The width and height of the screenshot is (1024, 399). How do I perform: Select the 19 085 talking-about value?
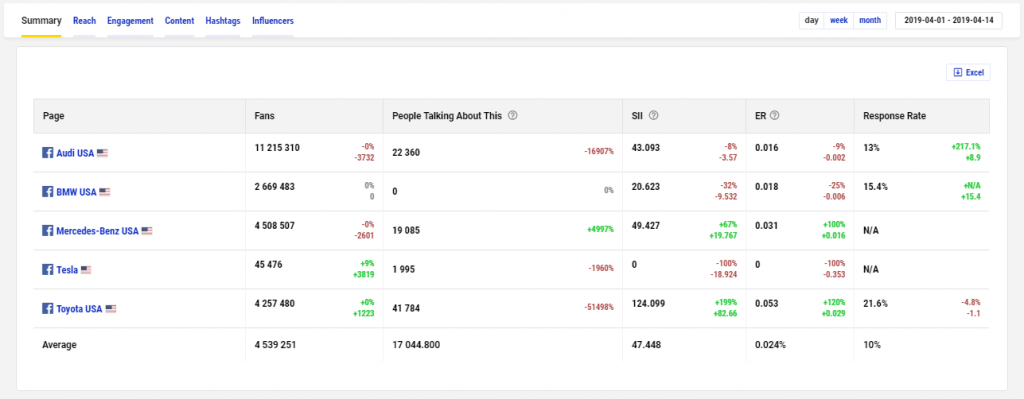(406, 231)
